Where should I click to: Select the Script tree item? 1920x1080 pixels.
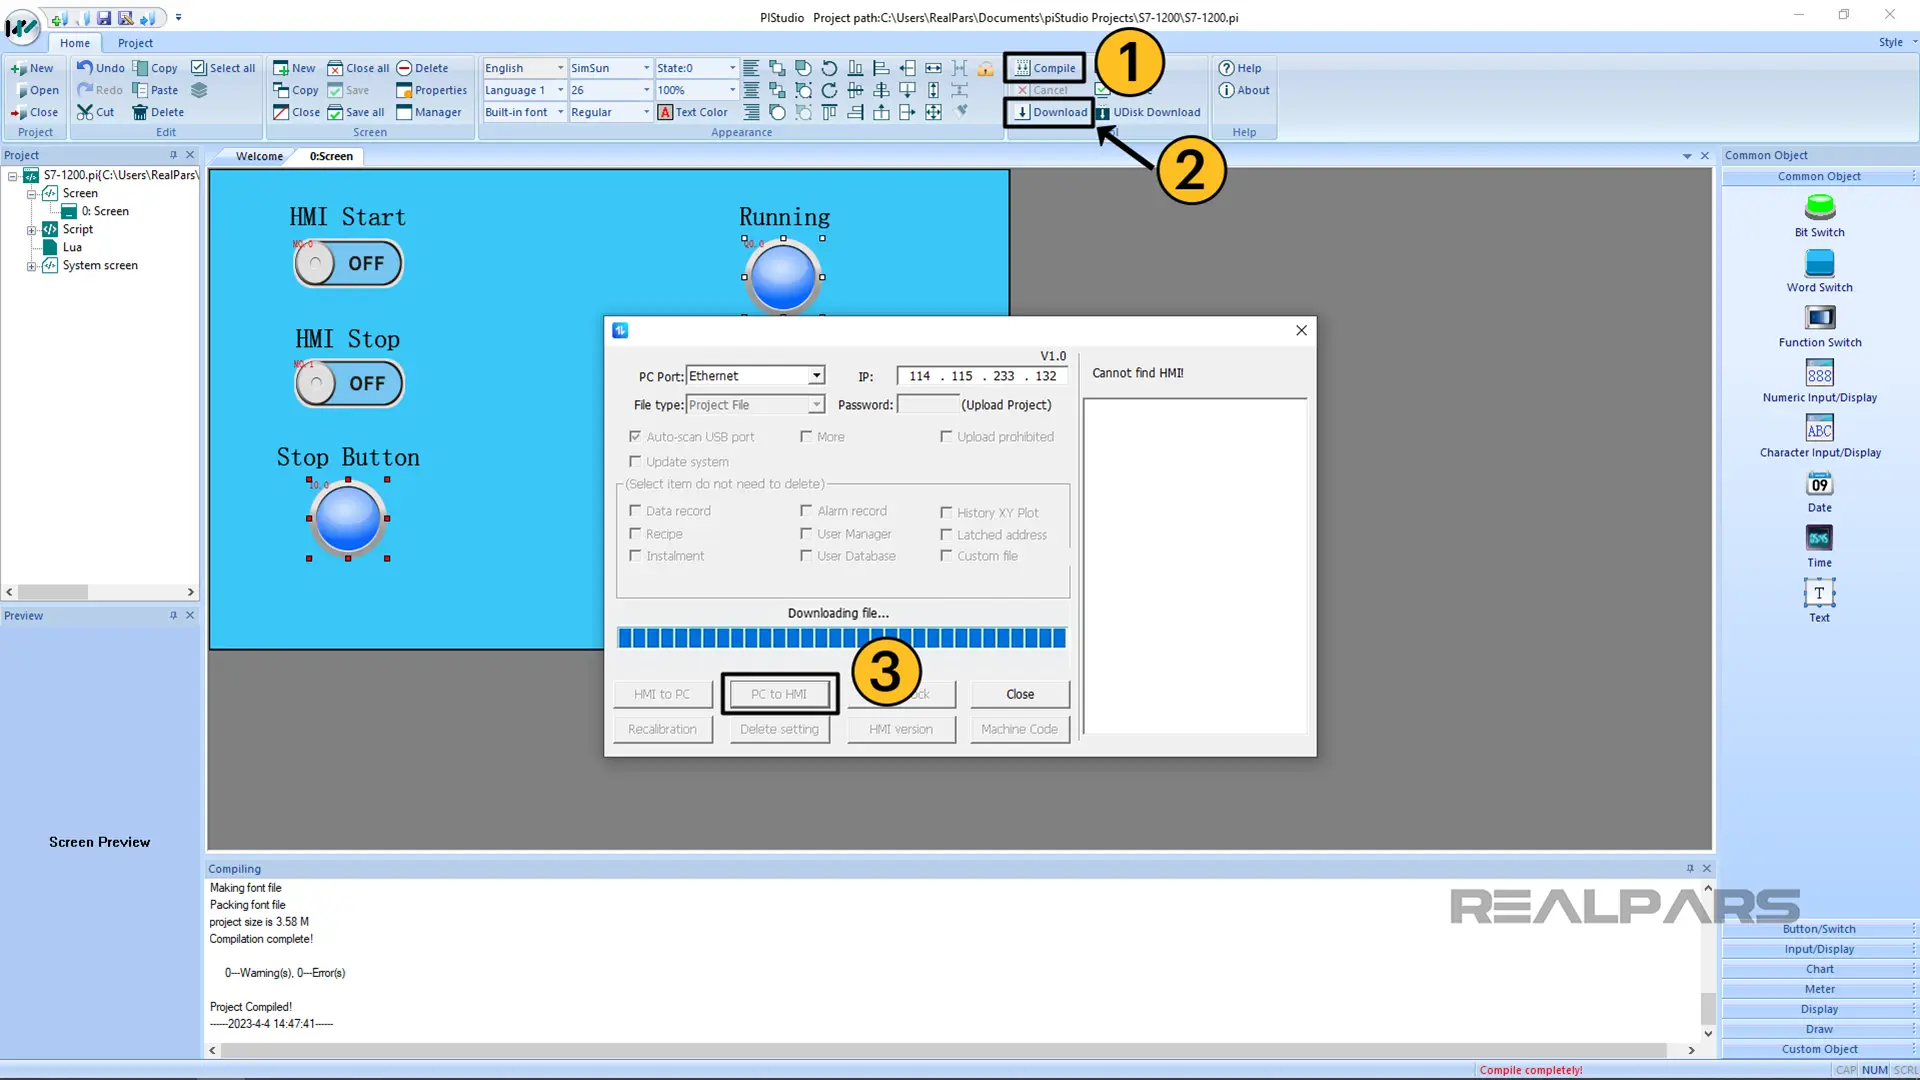point(76,228)
